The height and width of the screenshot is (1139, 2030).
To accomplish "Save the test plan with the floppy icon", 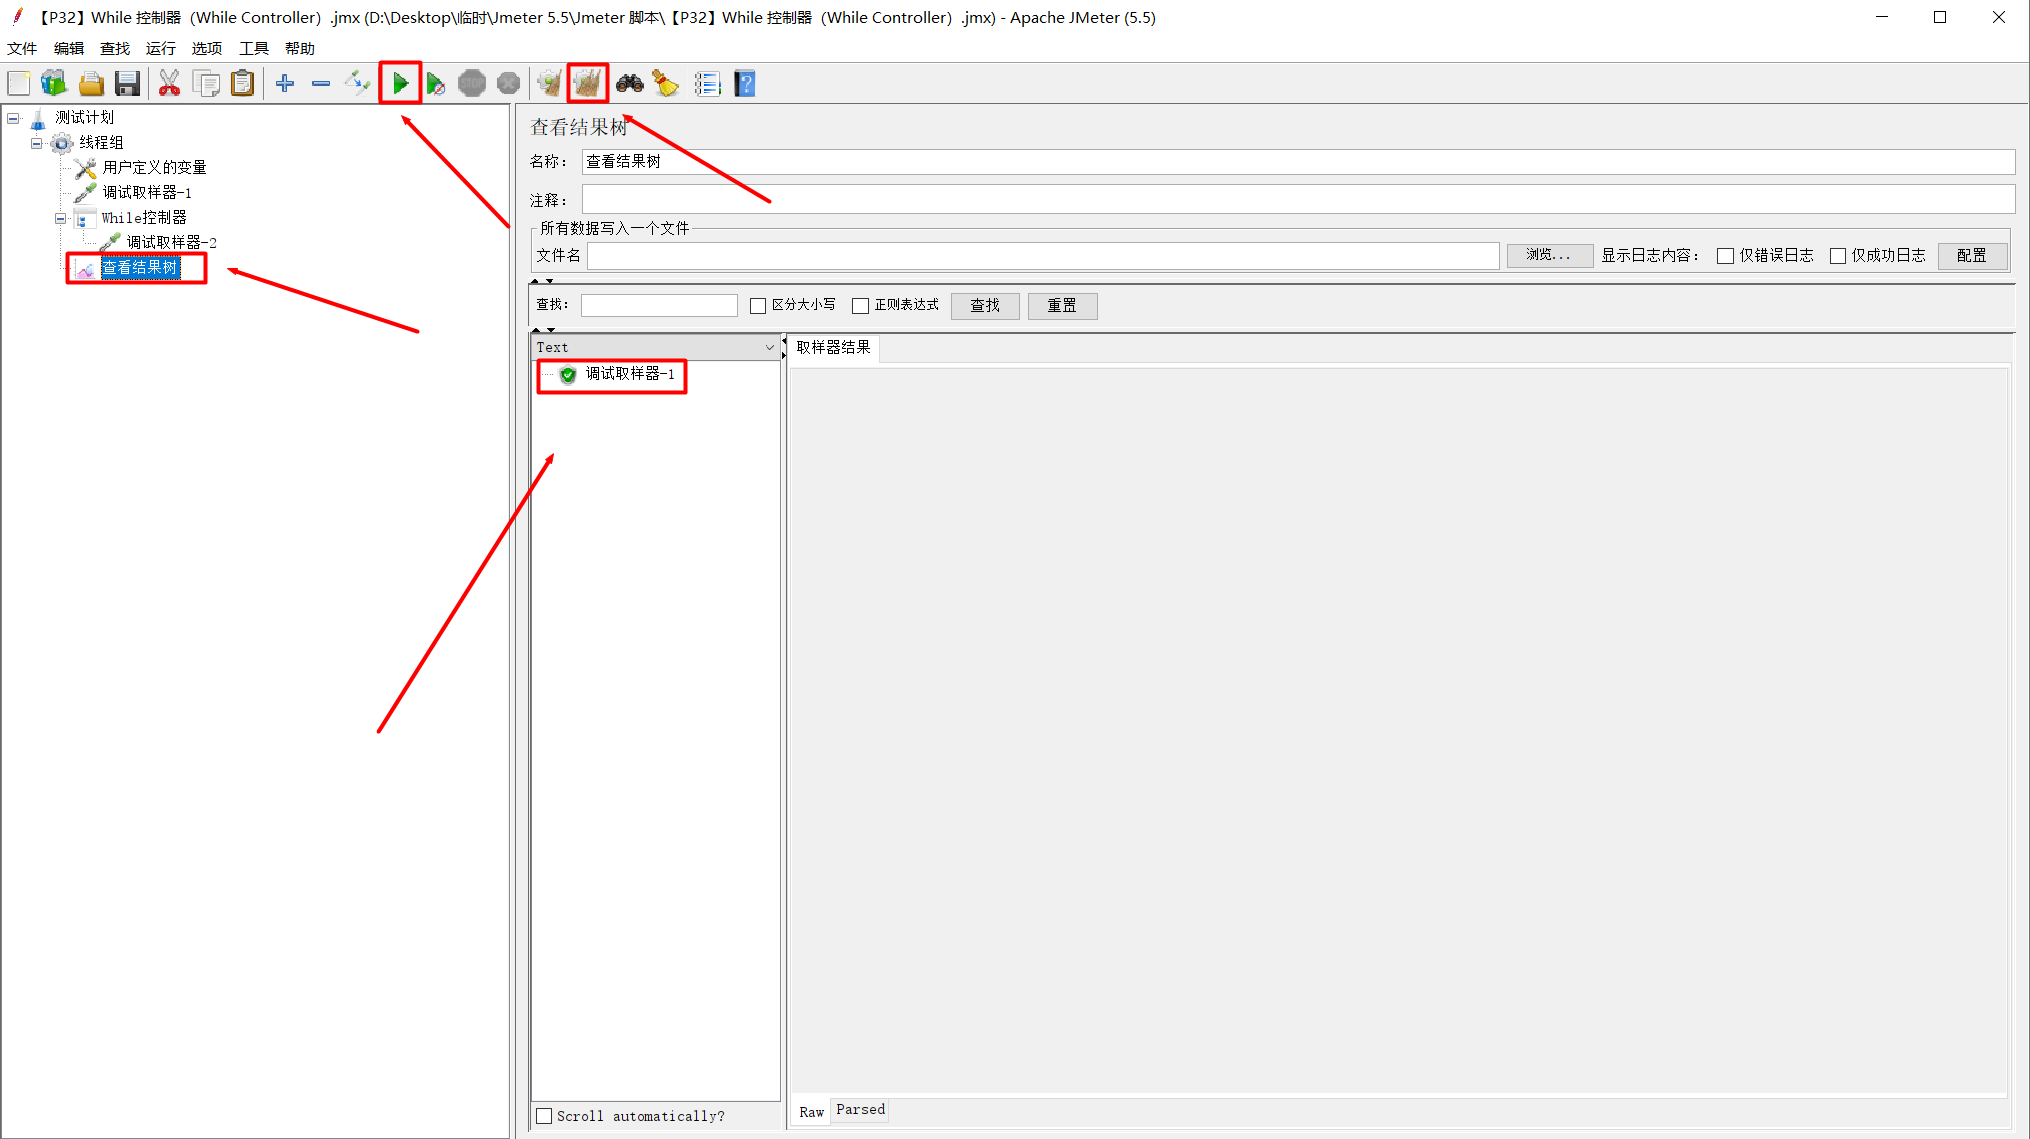I will point(127,84).
